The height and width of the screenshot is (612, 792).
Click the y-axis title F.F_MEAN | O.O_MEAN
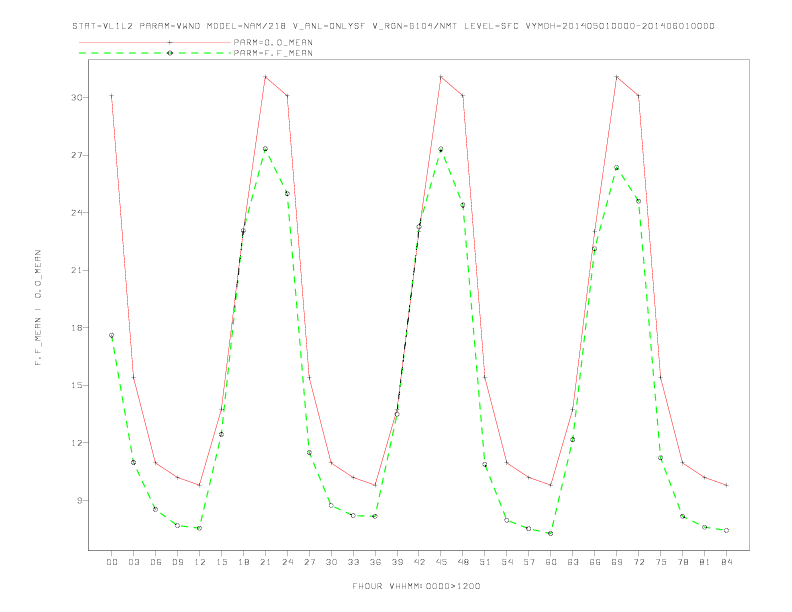[38, 308]
